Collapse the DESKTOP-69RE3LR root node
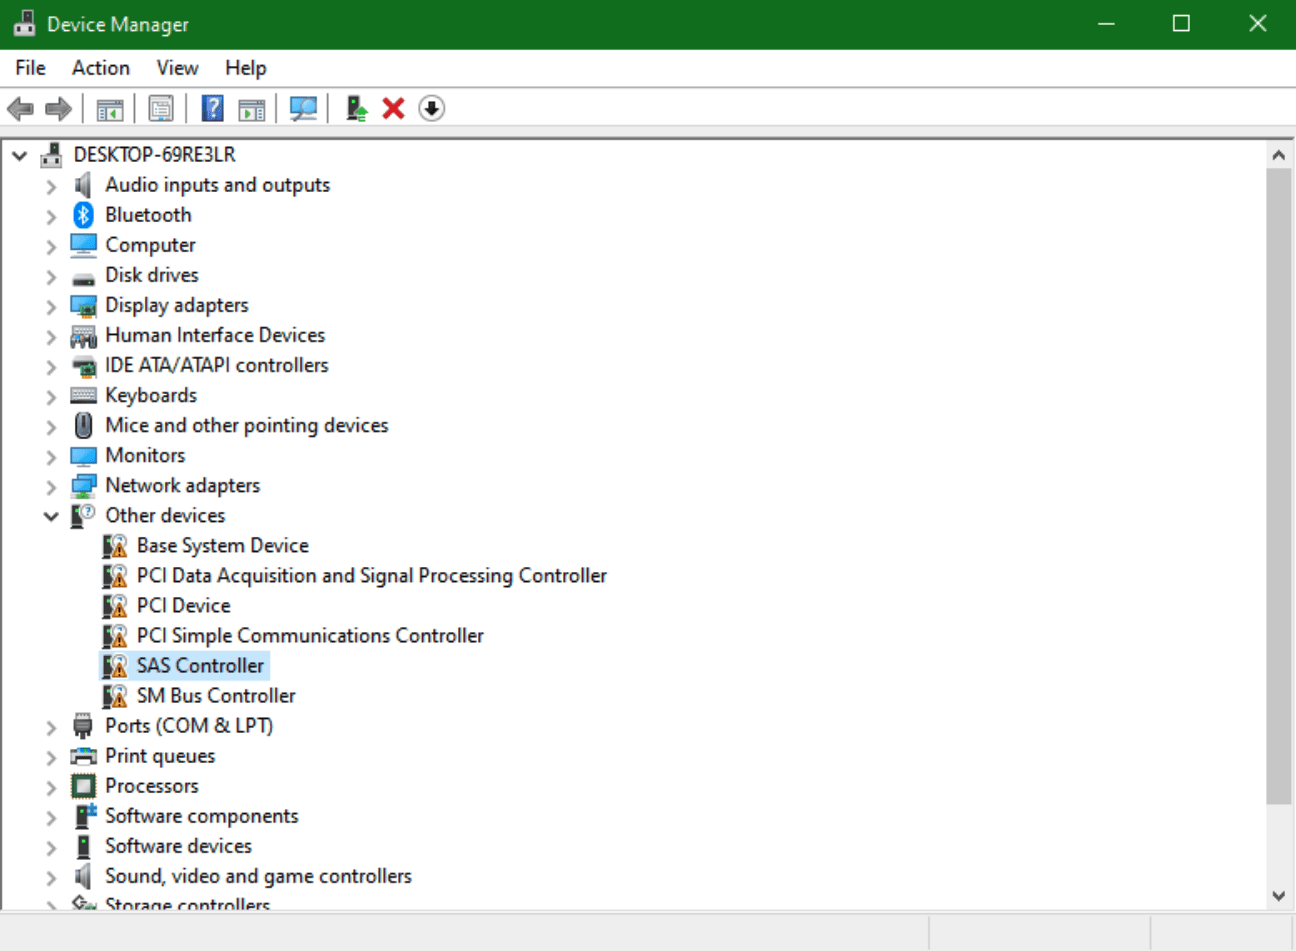The image size is (1296, 951). coord(19,155)
